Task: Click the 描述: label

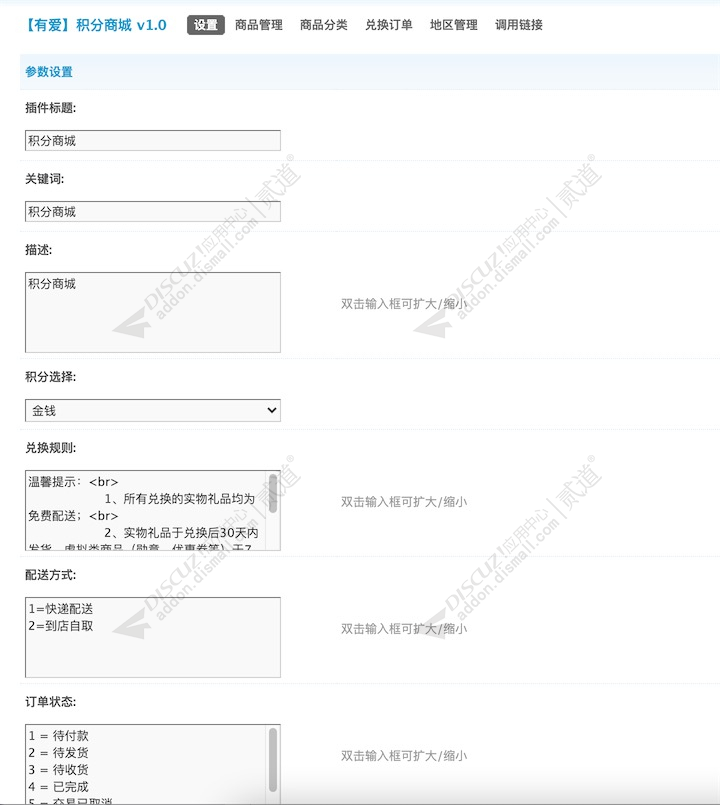Action: click(x=39, y=250)
